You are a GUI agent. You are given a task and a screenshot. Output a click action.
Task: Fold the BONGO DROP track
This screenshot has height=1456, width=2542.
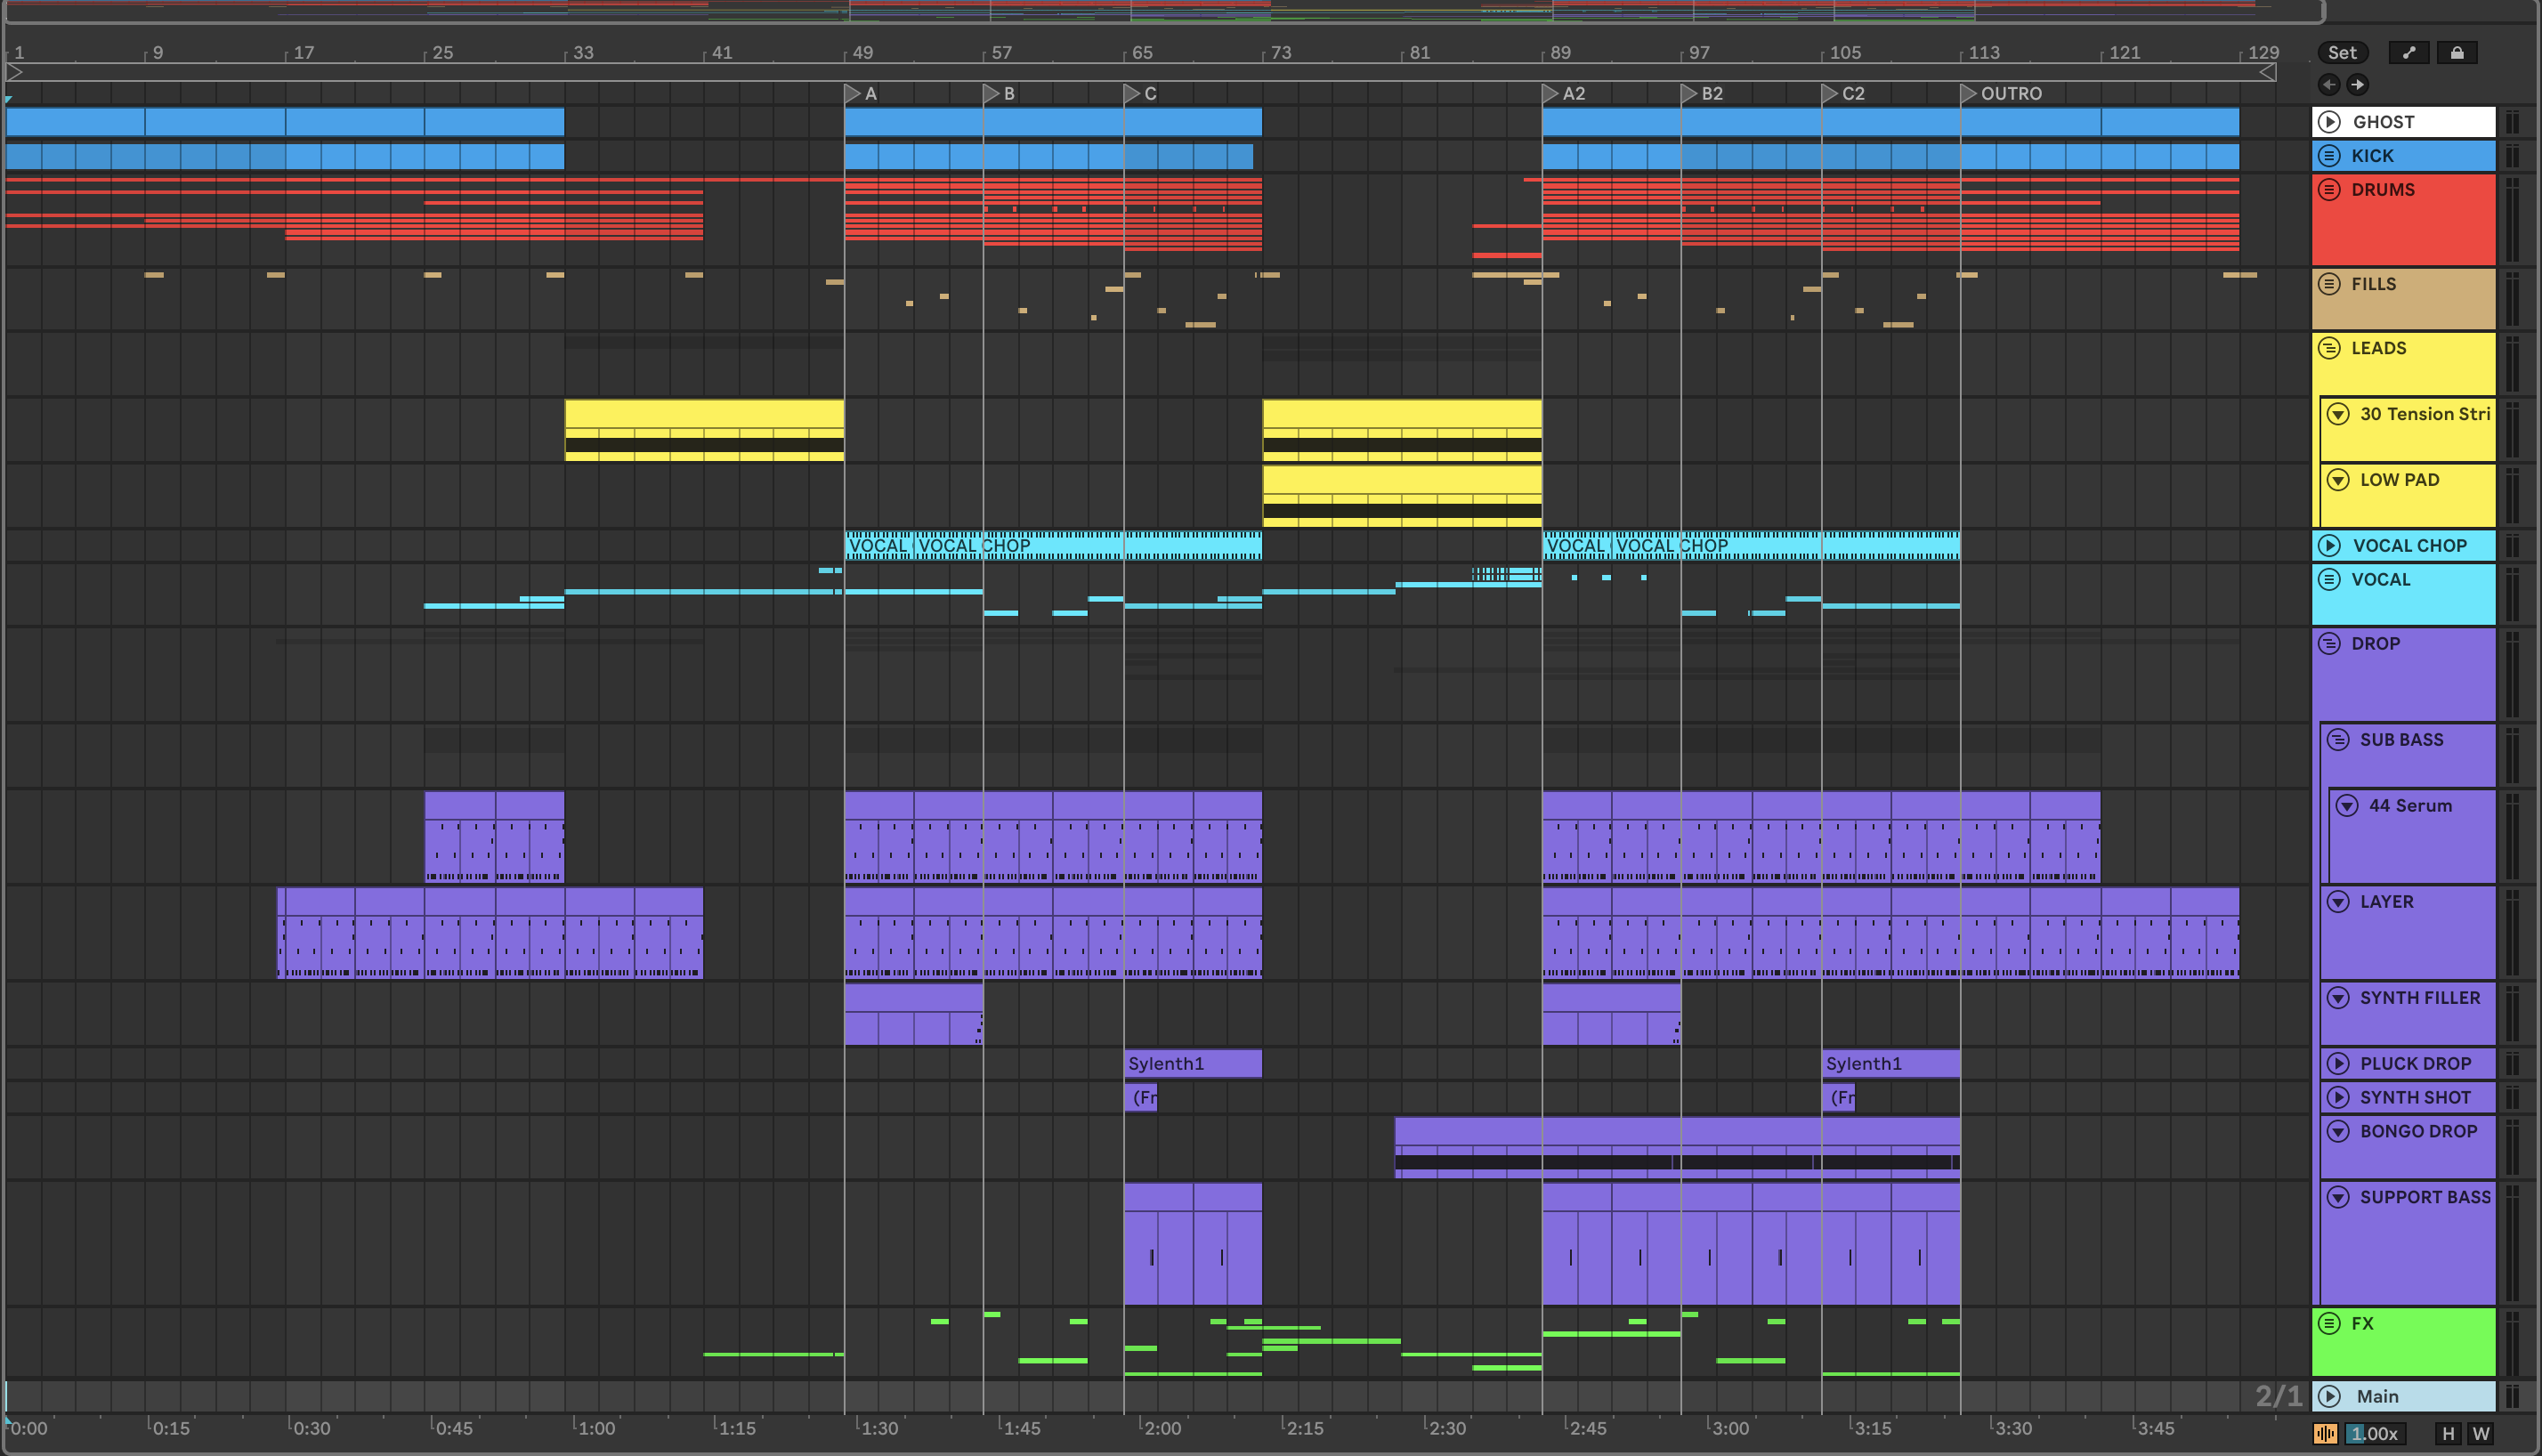tap(2338, 1132)
